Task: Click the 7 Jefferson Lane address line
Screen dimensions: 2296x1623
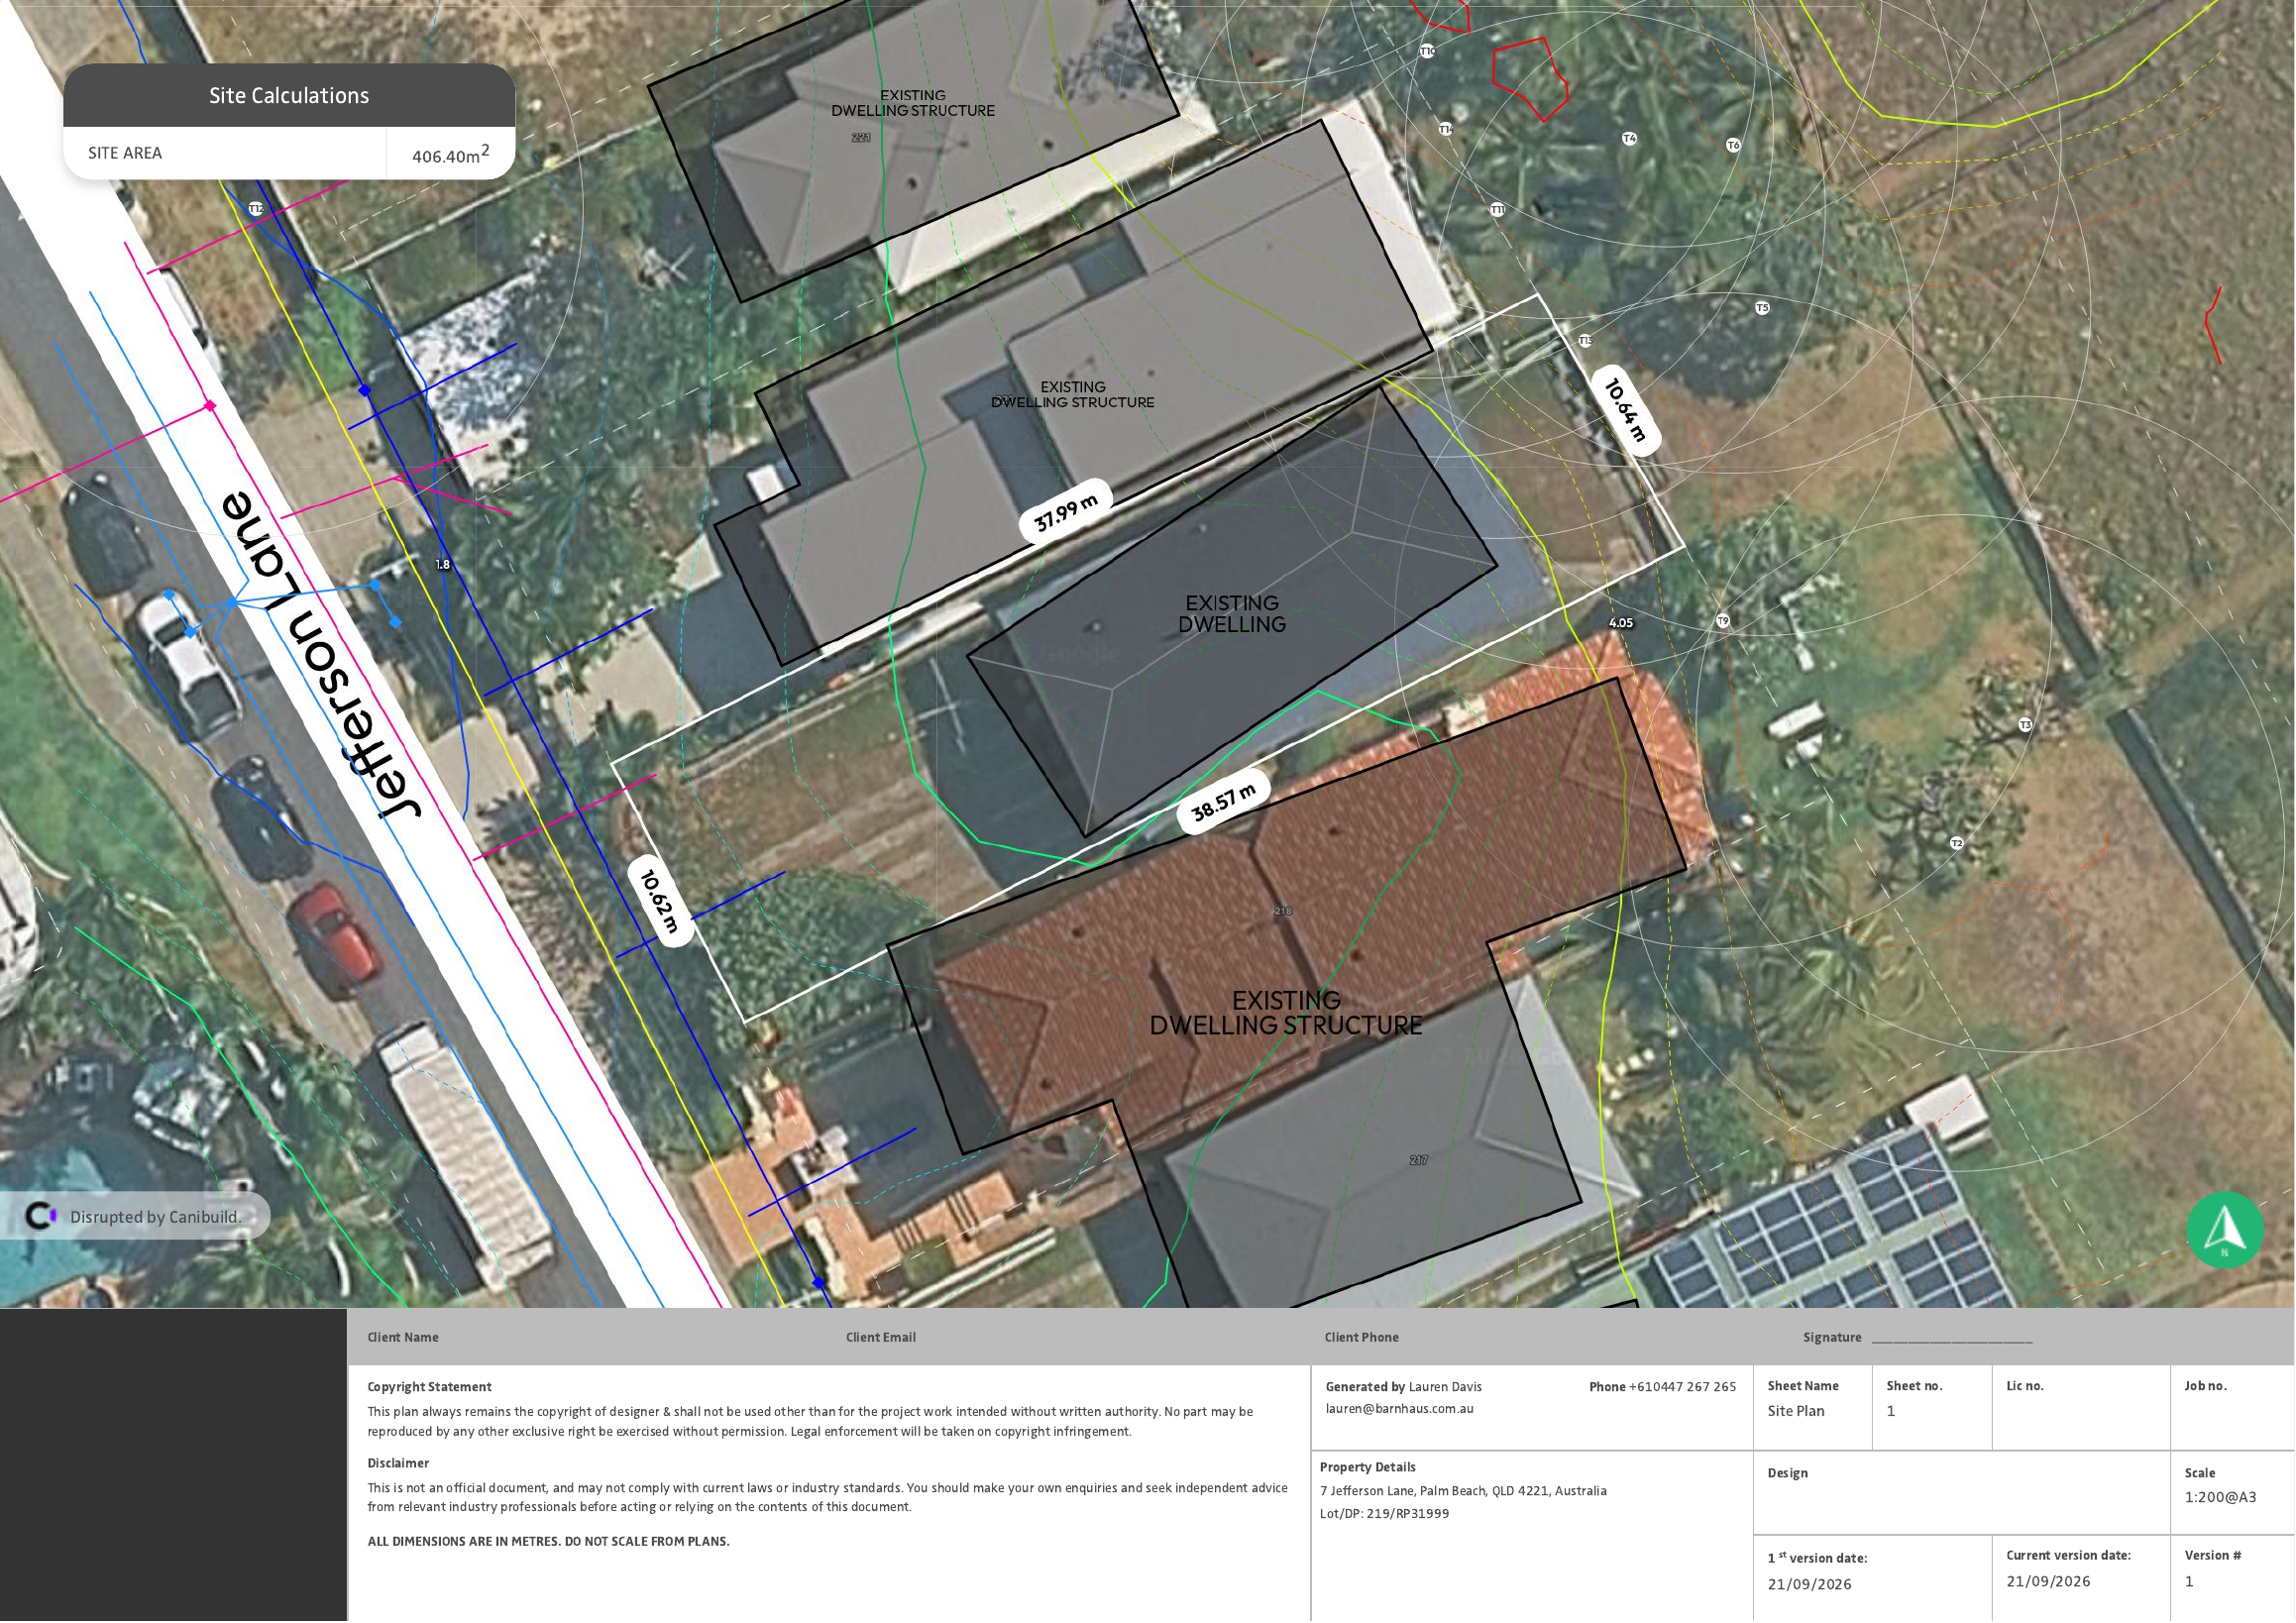Action: pyautogui.click(x=1463, y=1491)
